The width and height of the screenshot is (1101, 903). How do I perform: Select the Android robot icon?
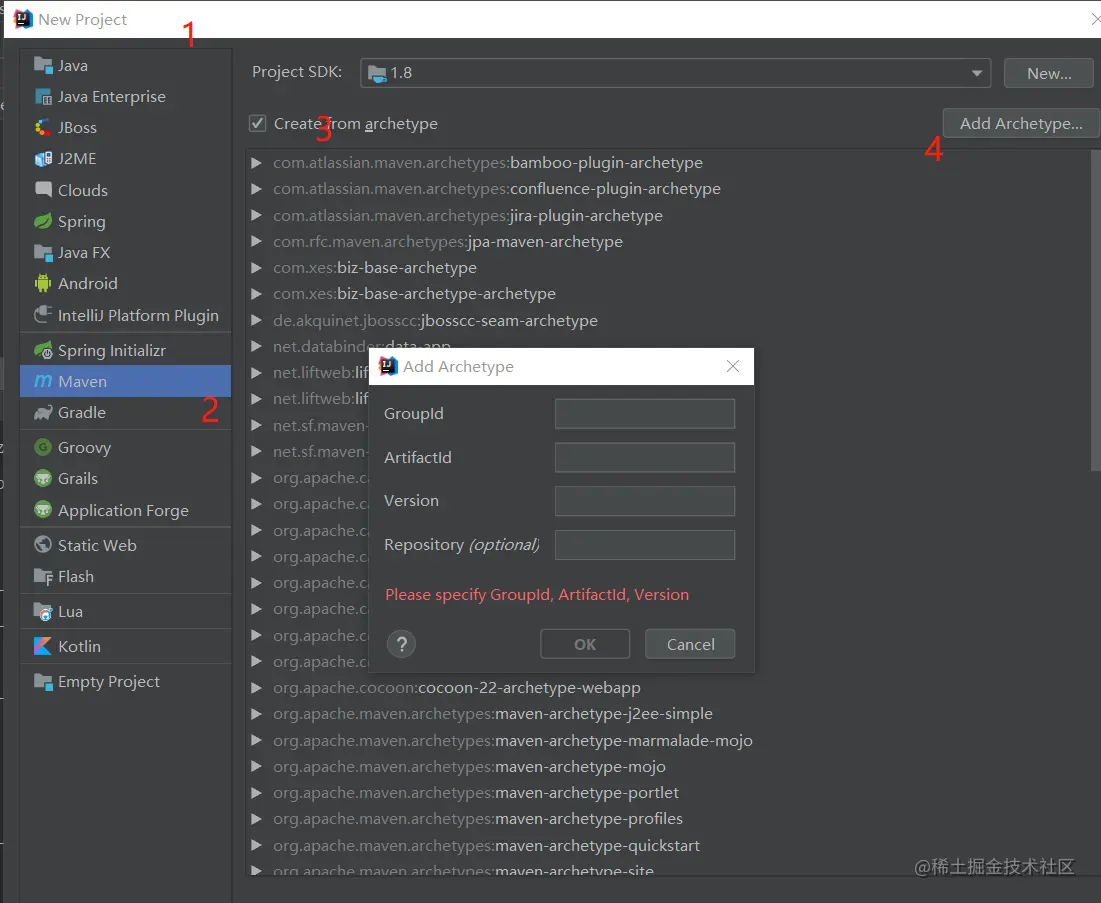[x=44, y=283]
